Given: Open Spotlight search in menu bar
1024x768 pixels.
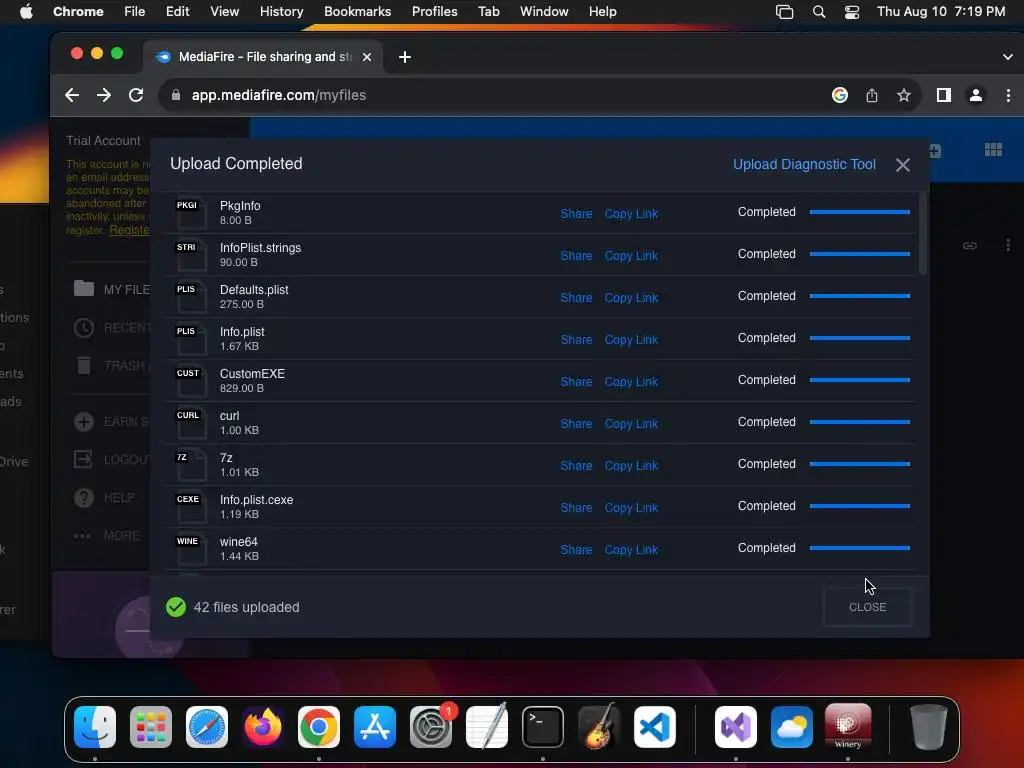Looking at the screenshot, I should pyautogui.click(x=819, y=12).
